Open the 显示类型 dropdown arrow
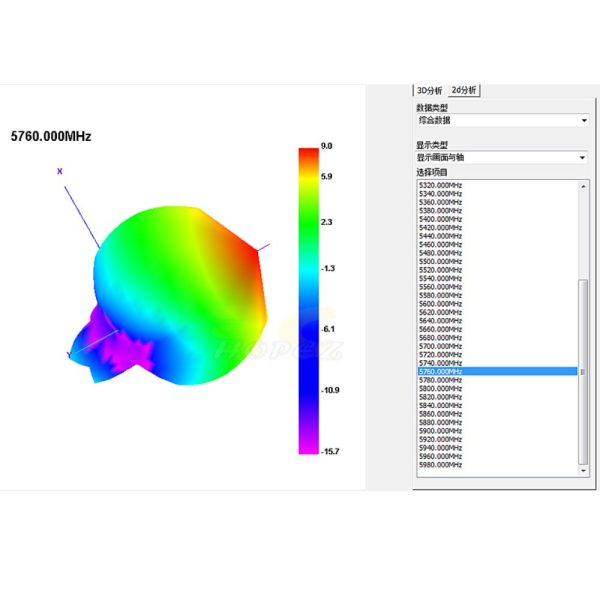This screenshot has height=600, width=600. point(582,158)
